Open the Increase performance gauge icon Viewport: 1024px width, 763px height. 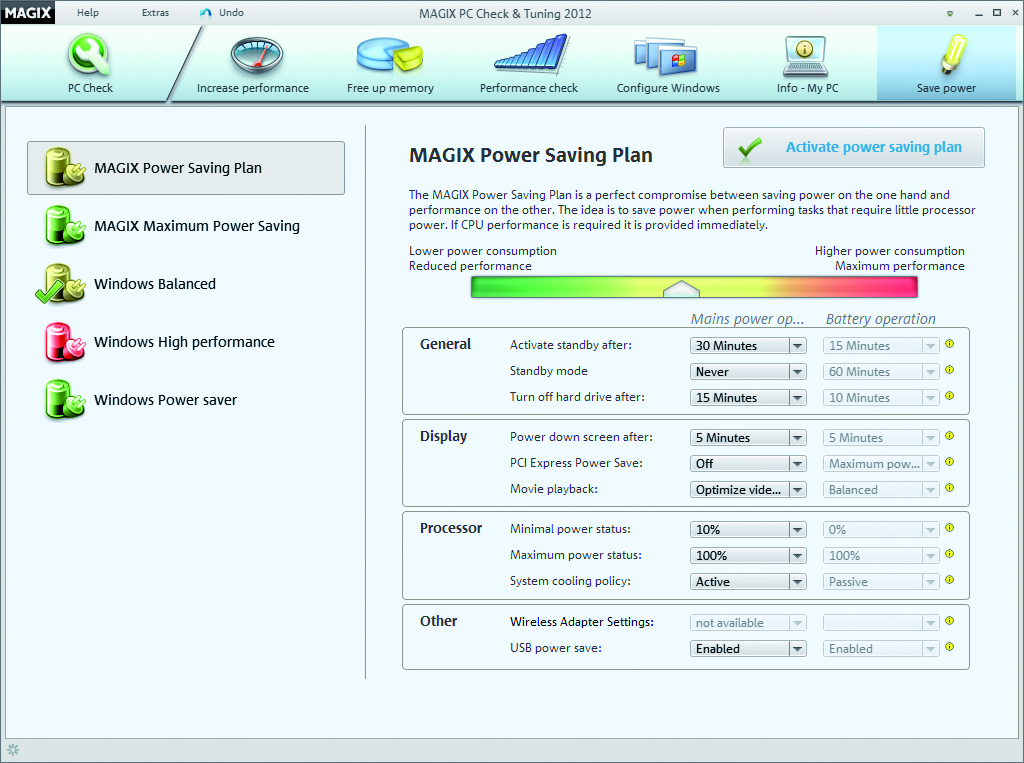point(257,55)
